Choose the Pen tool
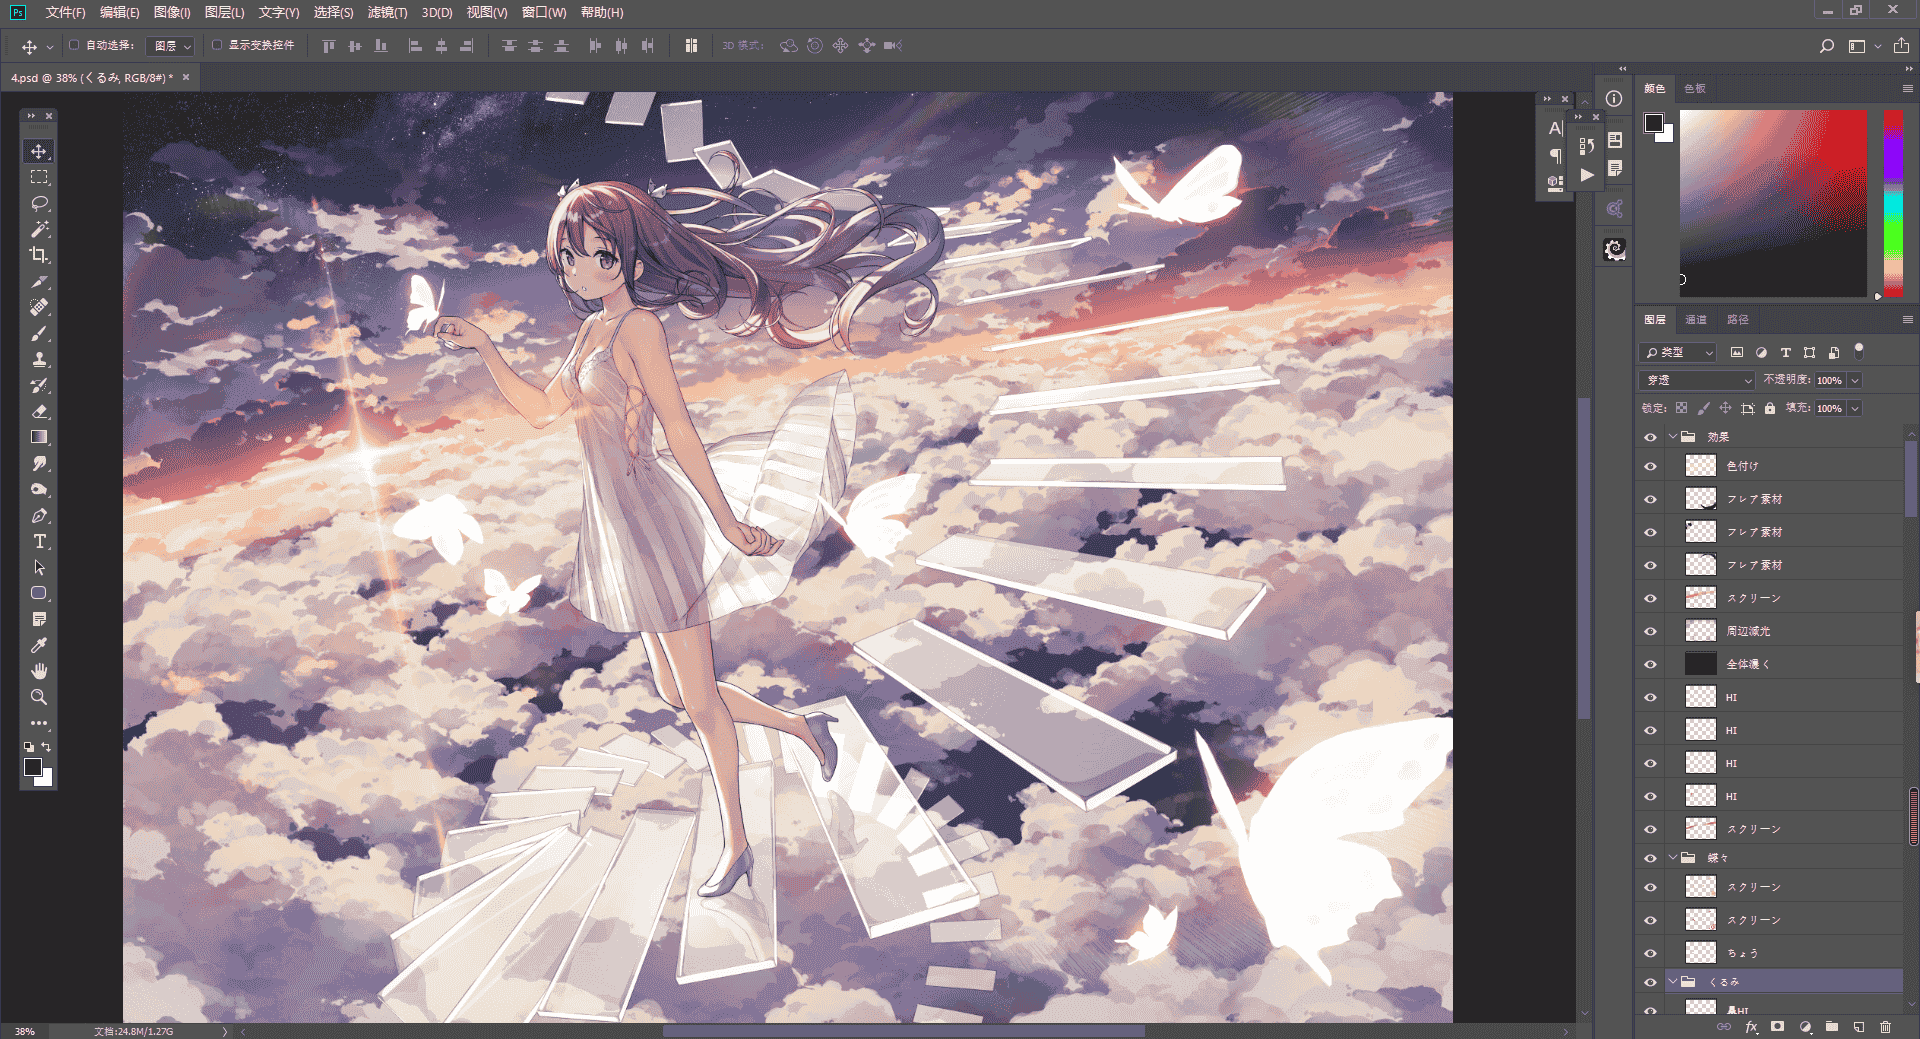1920x1039 pixels. tap(39, 515)
